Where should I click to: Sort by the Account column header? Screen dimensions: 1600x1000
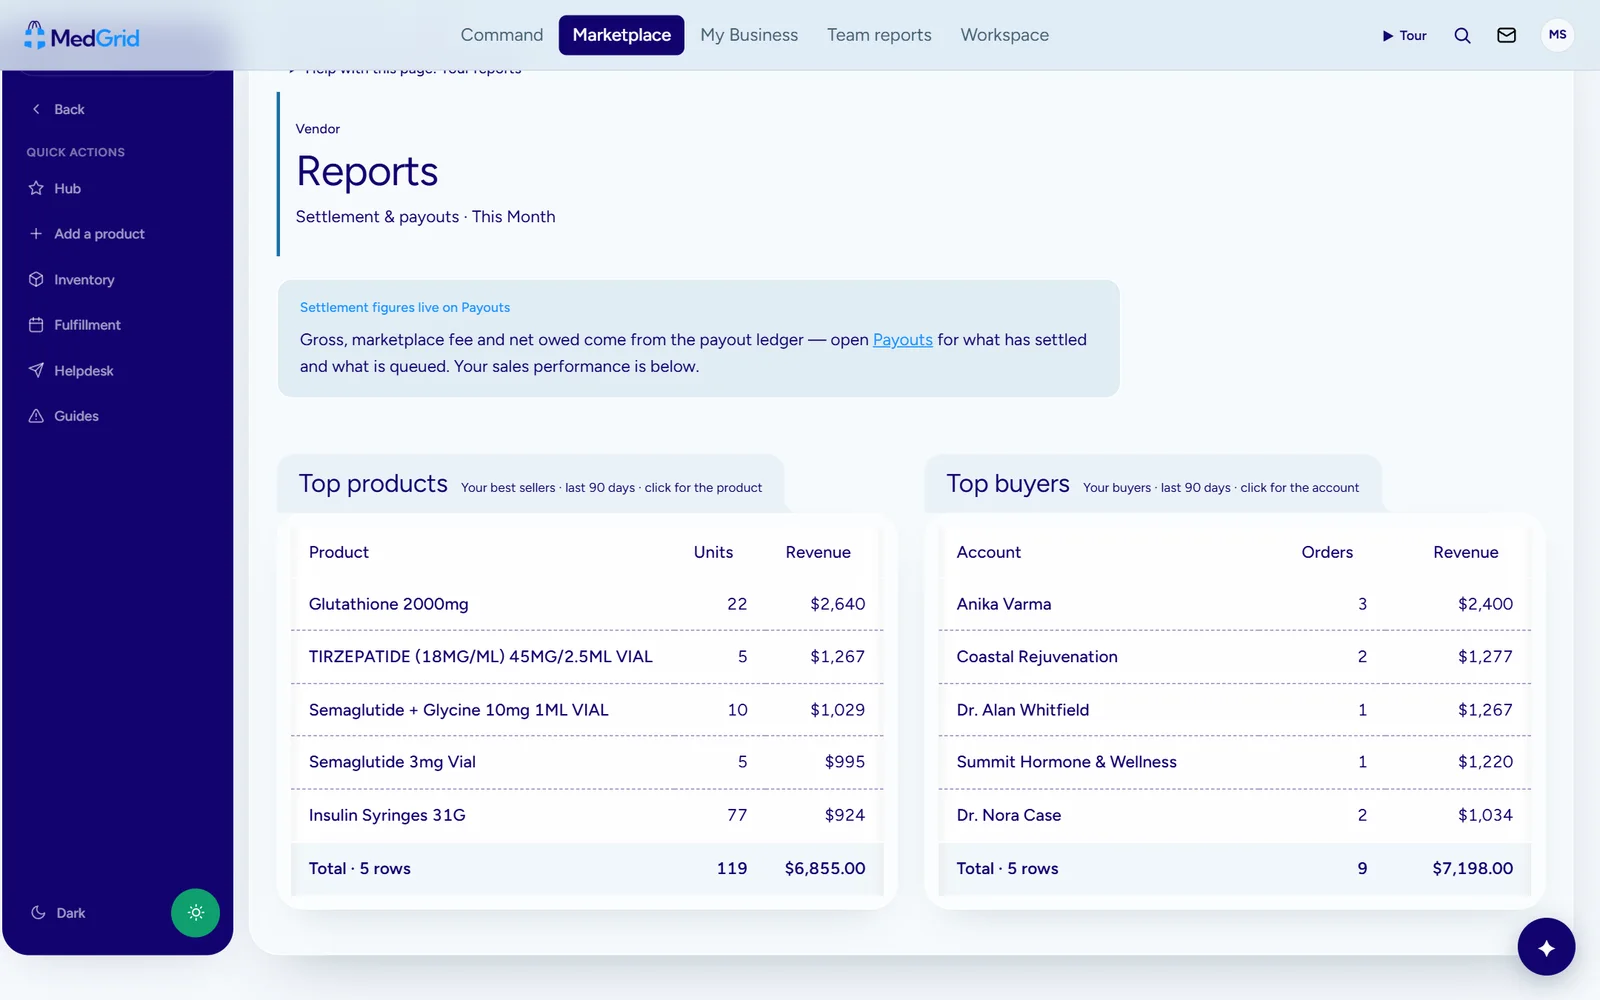point(988,552)
